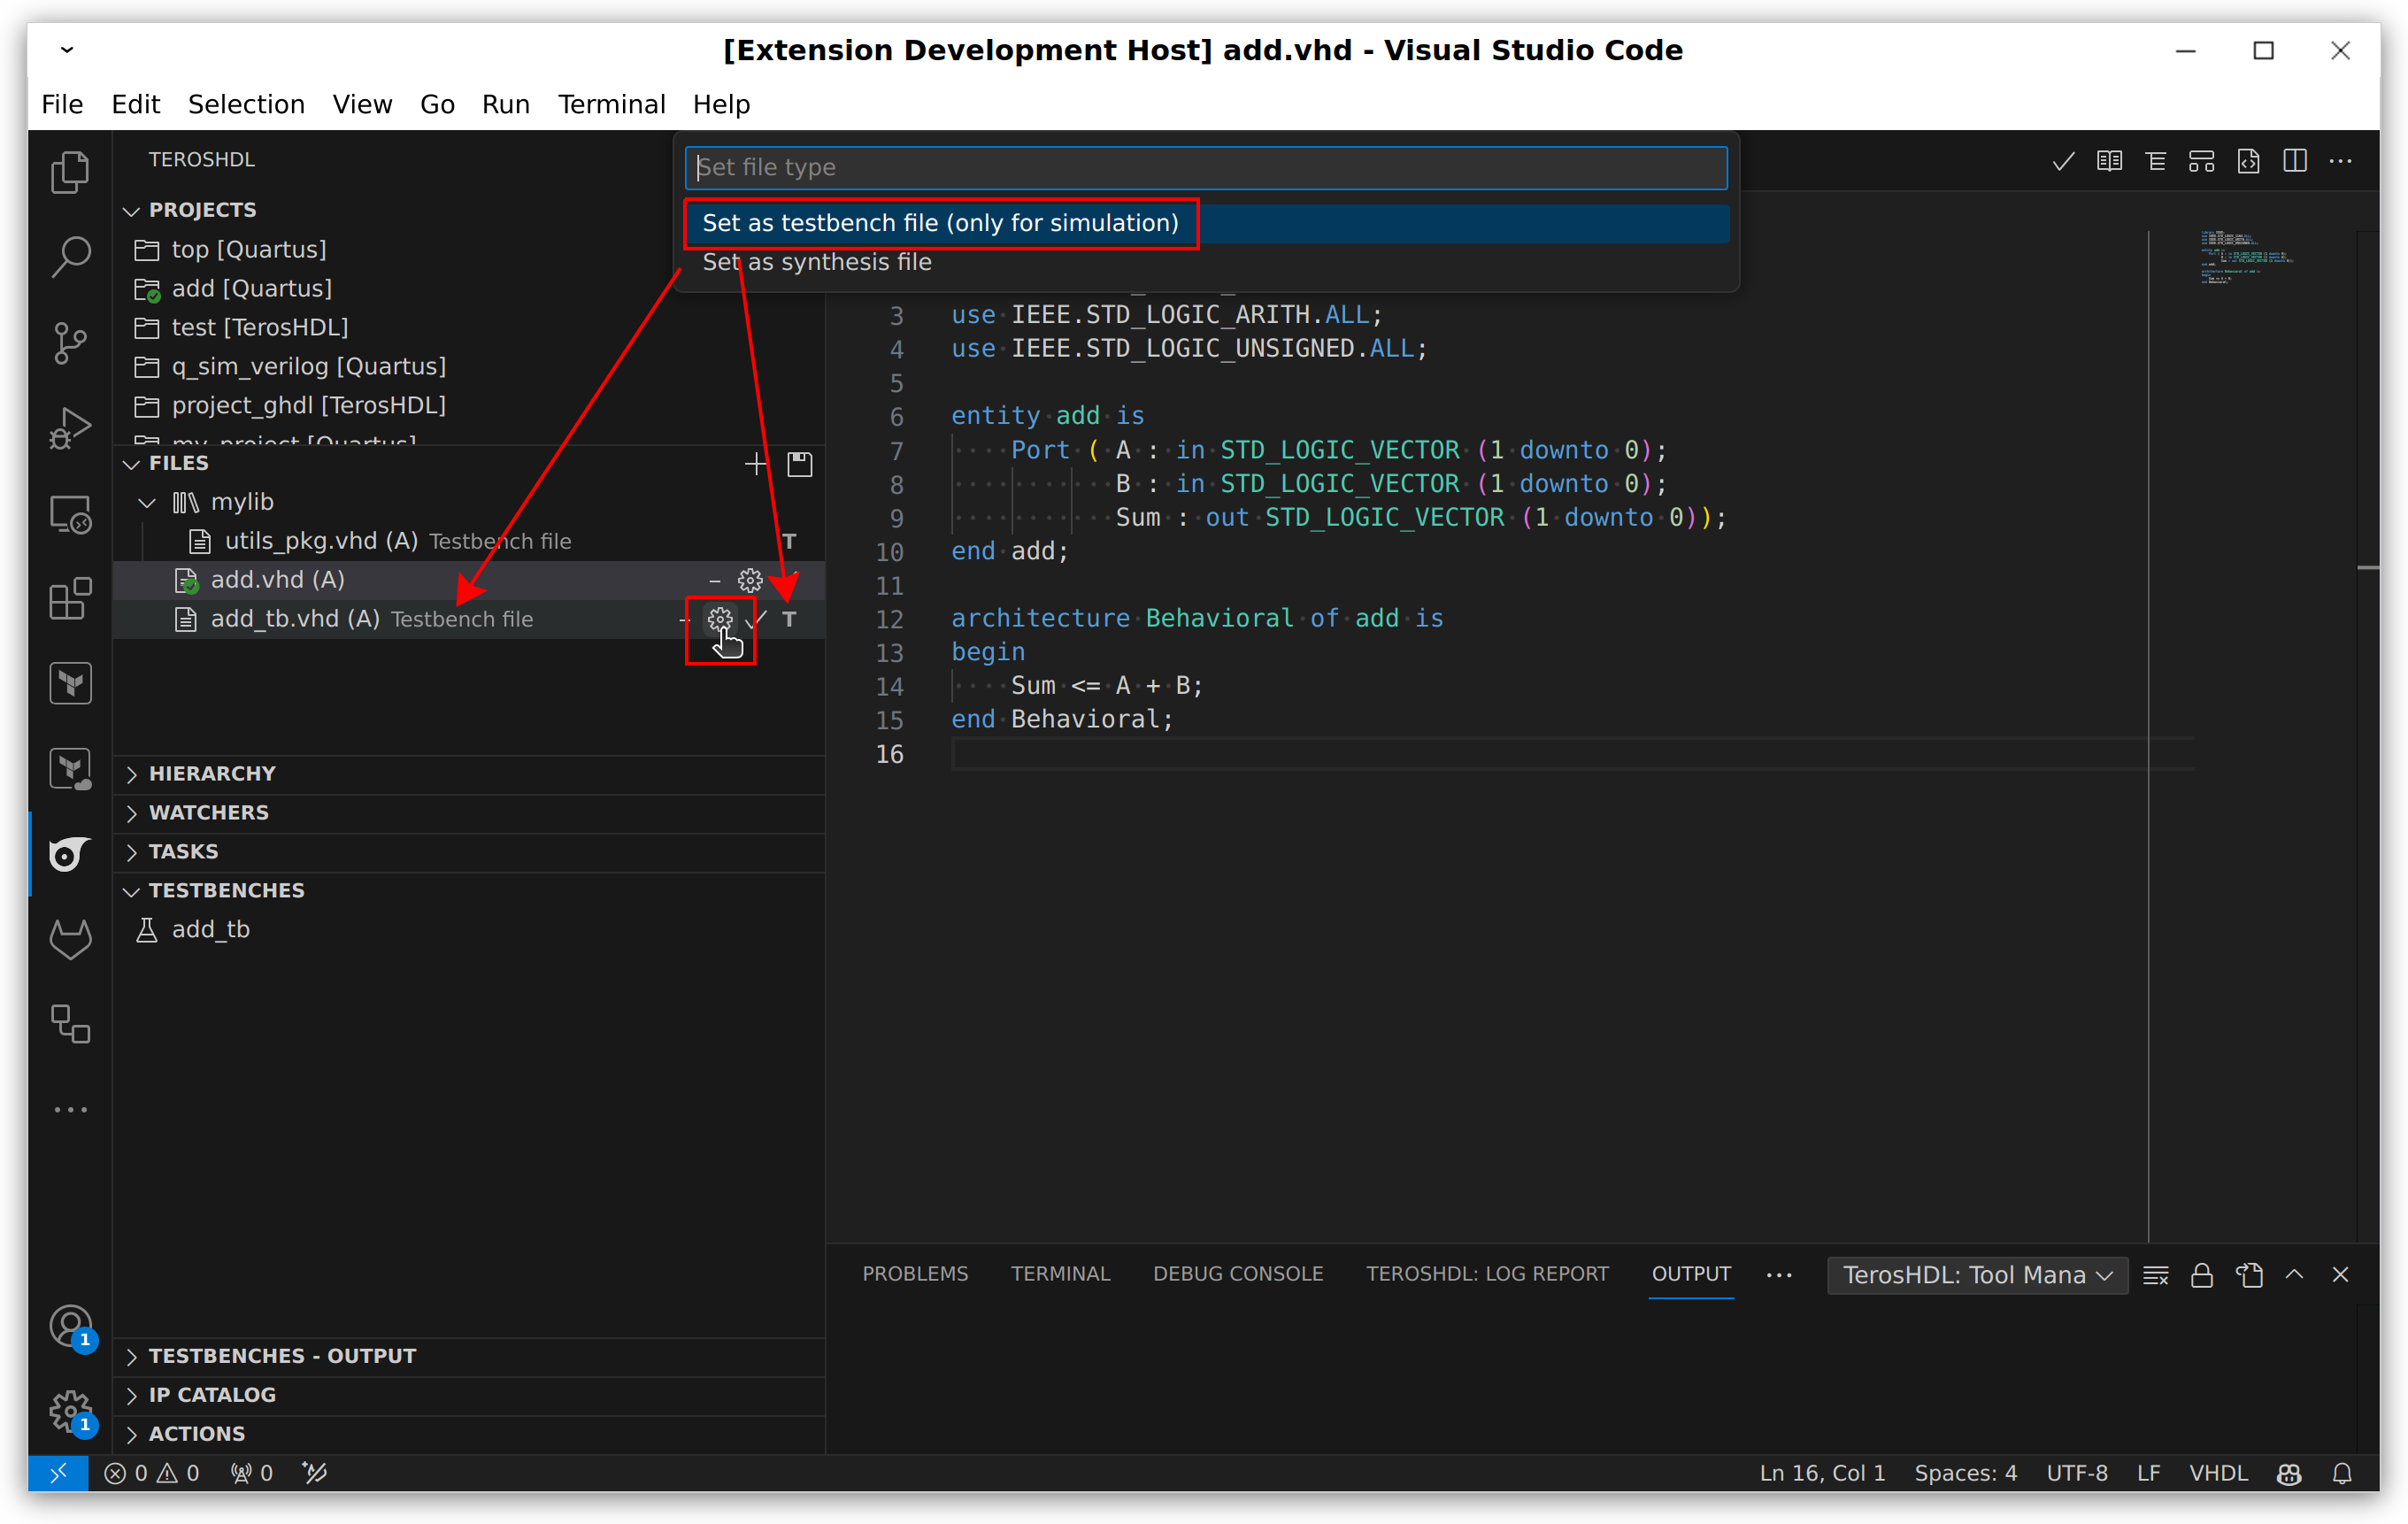The image size is (2408, 1524).
Task: Click the gear icon on add_tb.vhd row
Action: point(720,619)
